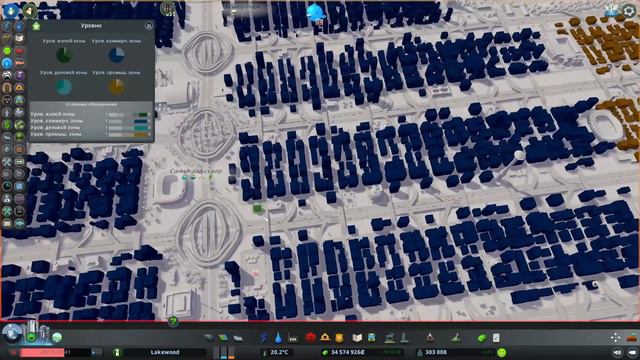This screenshot has height=360, width=640.
Task: Select the residential zone level pie chart
Action: pyautogui.click(x=64, y=55)
